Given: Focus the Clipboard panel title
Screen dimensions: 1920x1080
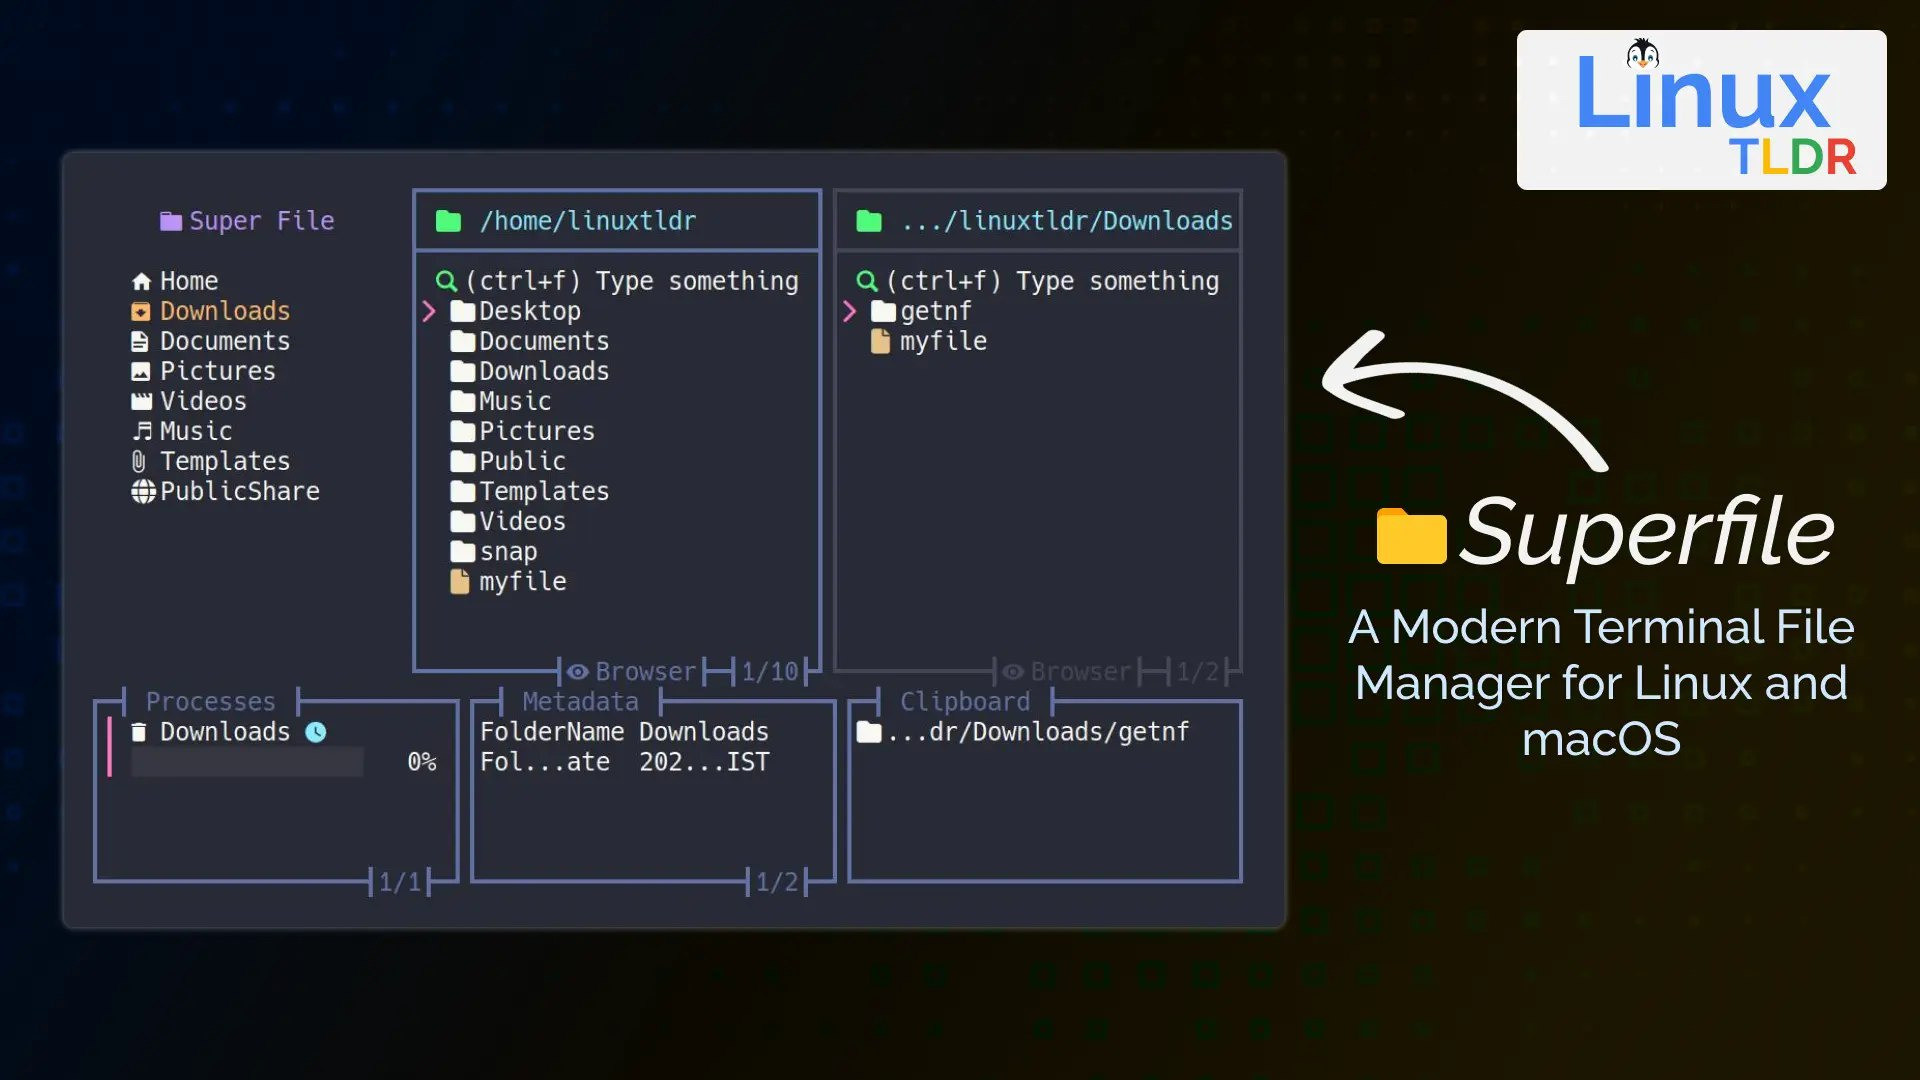Looking at the screenshot, I should [965, 701].
